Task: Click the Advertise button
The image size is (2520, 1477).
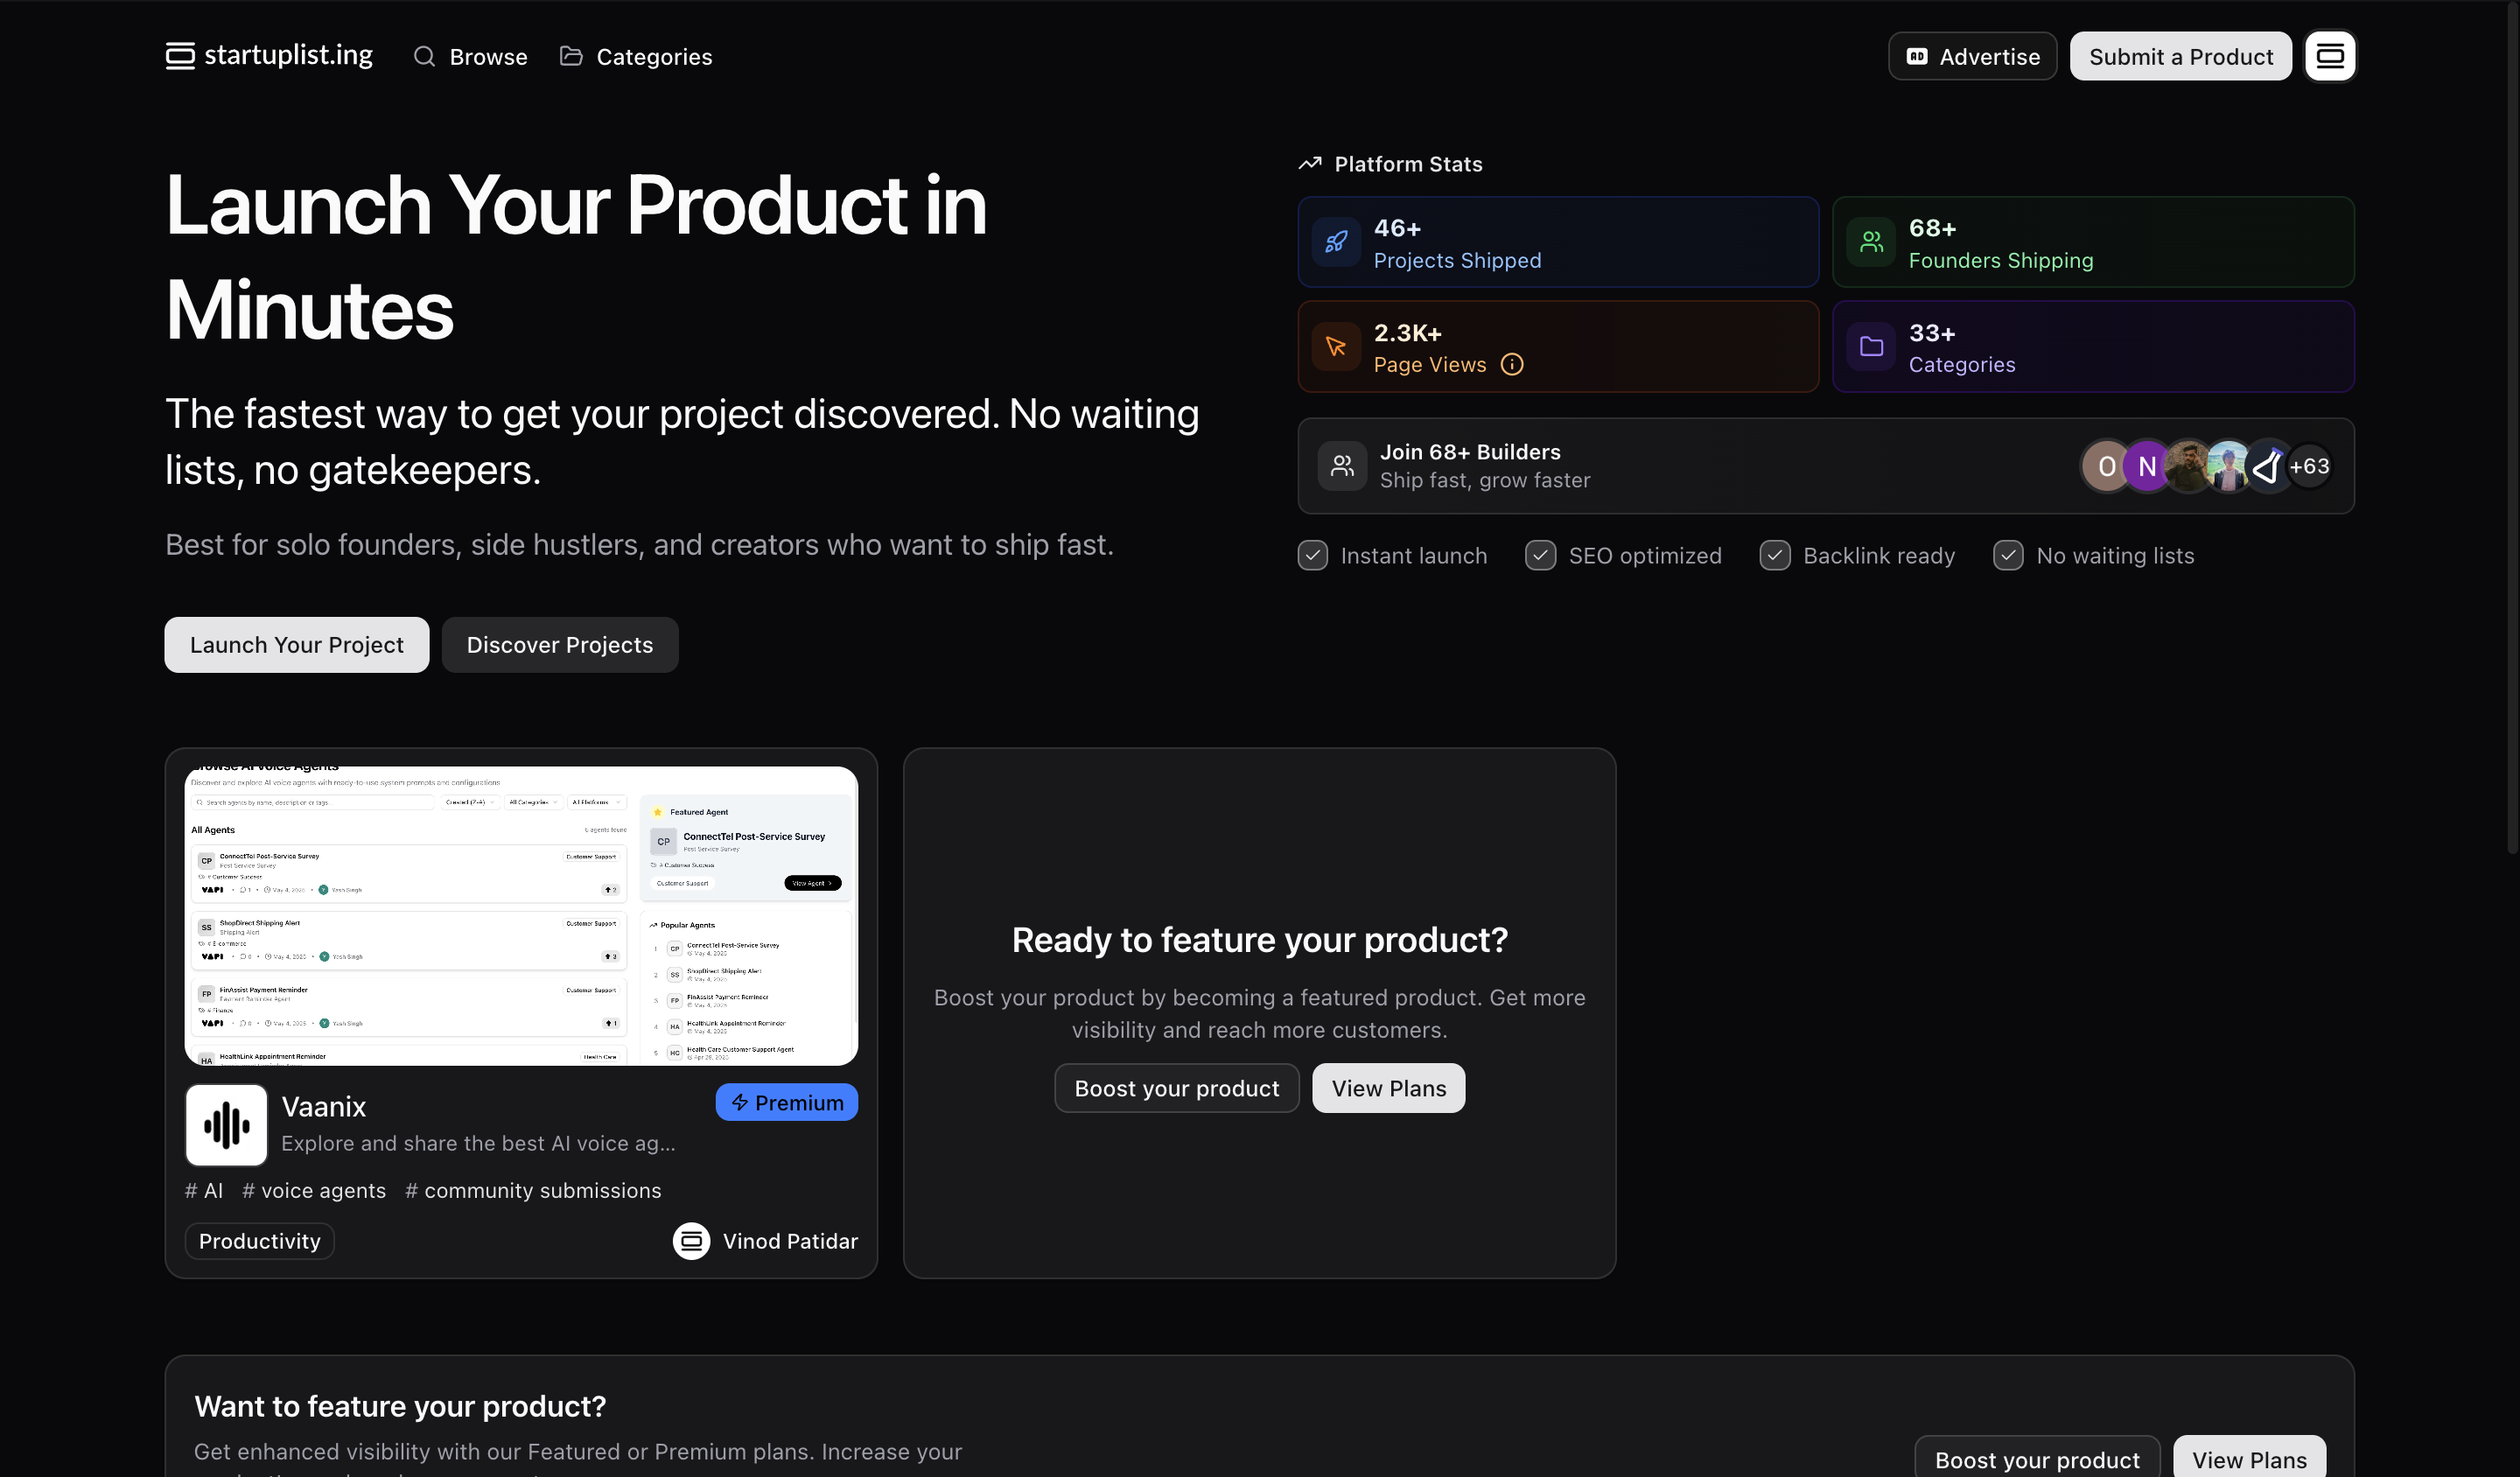Action: 1972,57
